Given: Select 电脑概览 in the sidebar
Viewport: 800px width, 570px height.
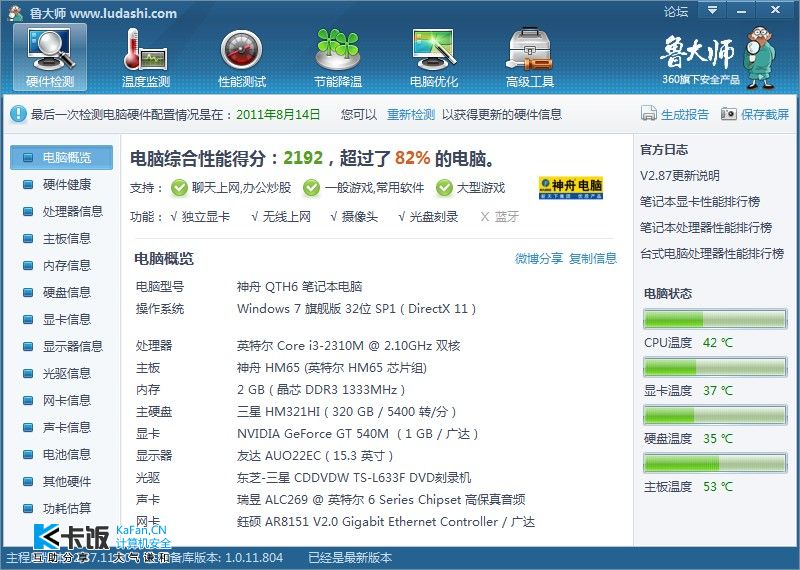Looking at the screenshot, I should point(61,157).
